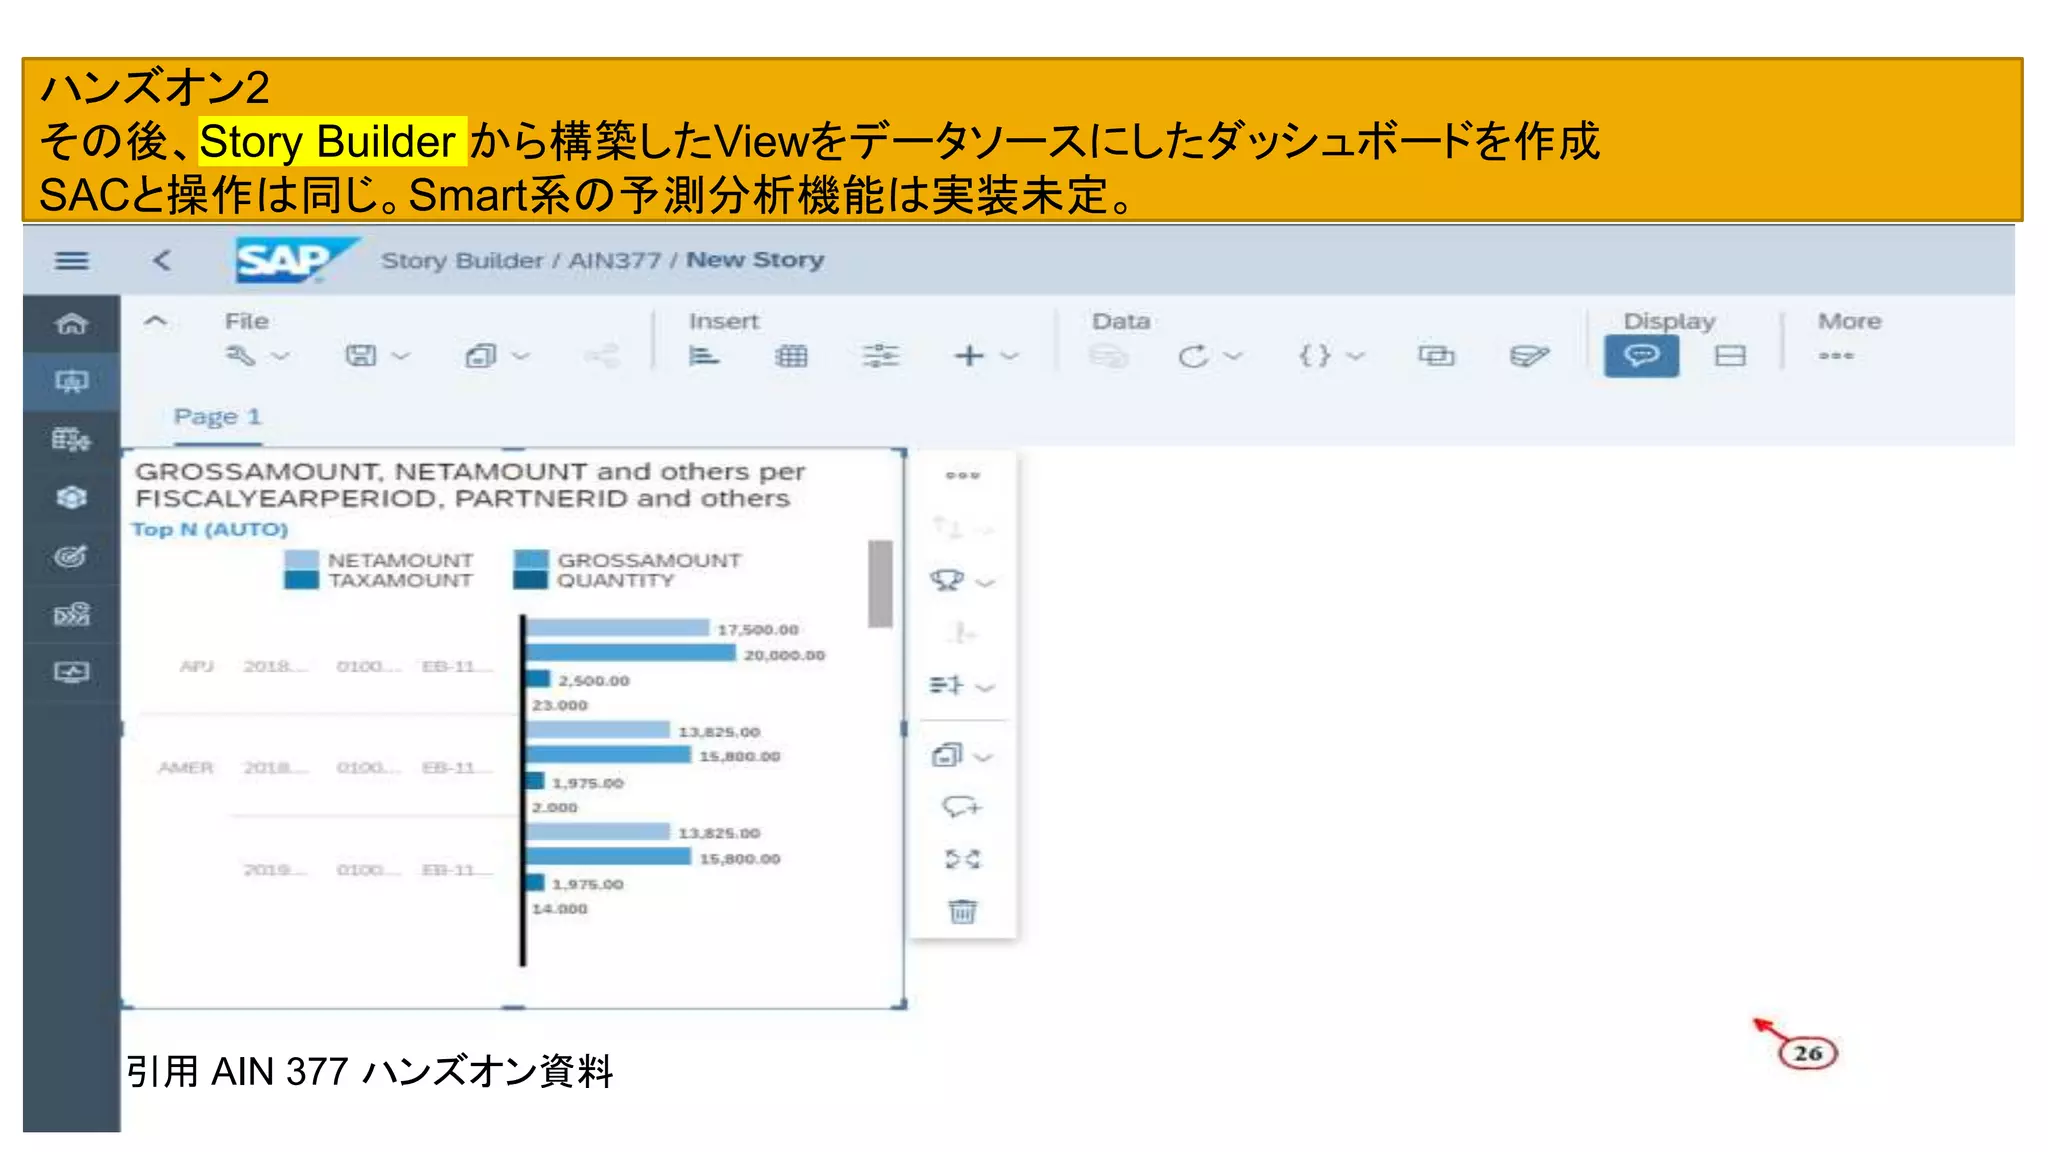Viewport: 2048px width, 1152px height.
Task: Open the Story Builder sidebar icon
Action: (x=71, y=381)
